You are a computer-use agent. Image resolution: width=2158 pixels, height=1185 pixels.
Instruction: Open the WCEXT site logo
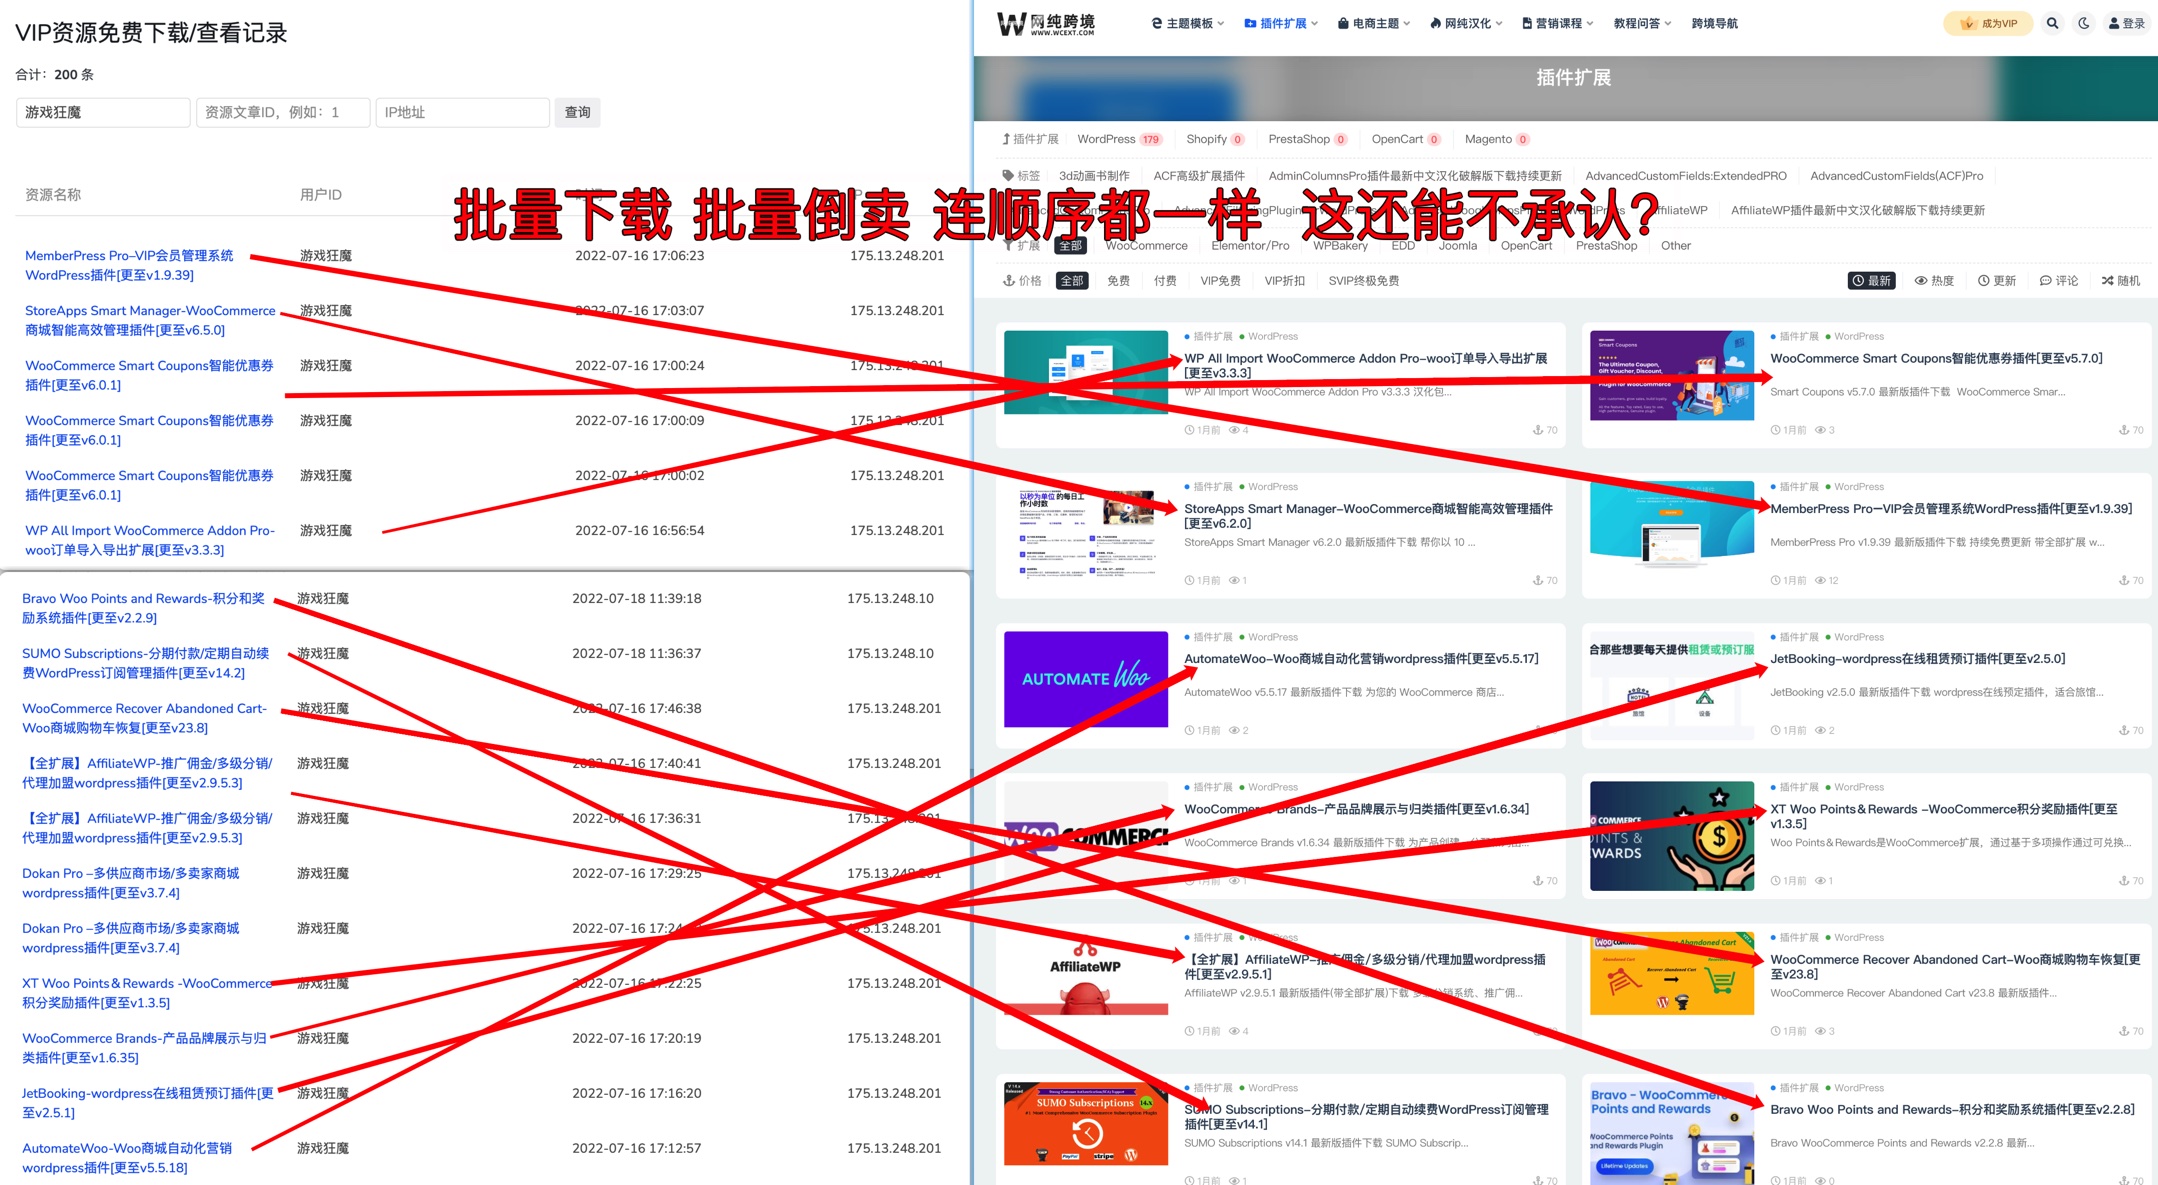(x=1046, y=23)
